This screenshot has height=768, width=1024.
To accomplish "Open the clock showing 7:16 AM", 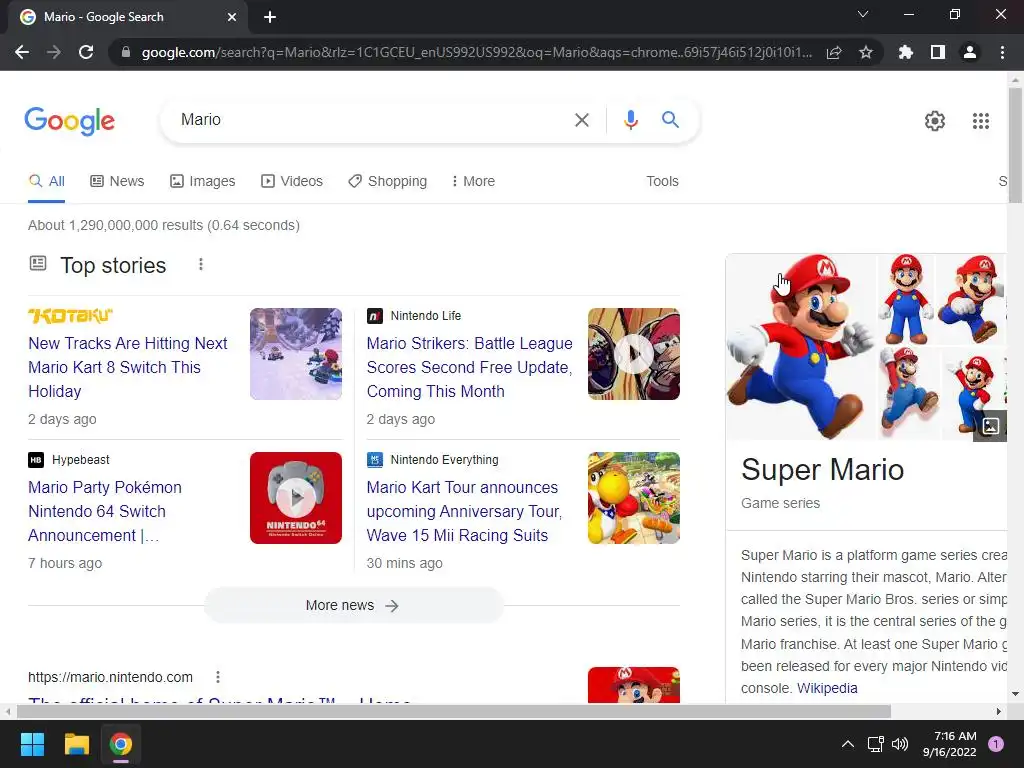I will pyautogui.click(x=949, y=744).
